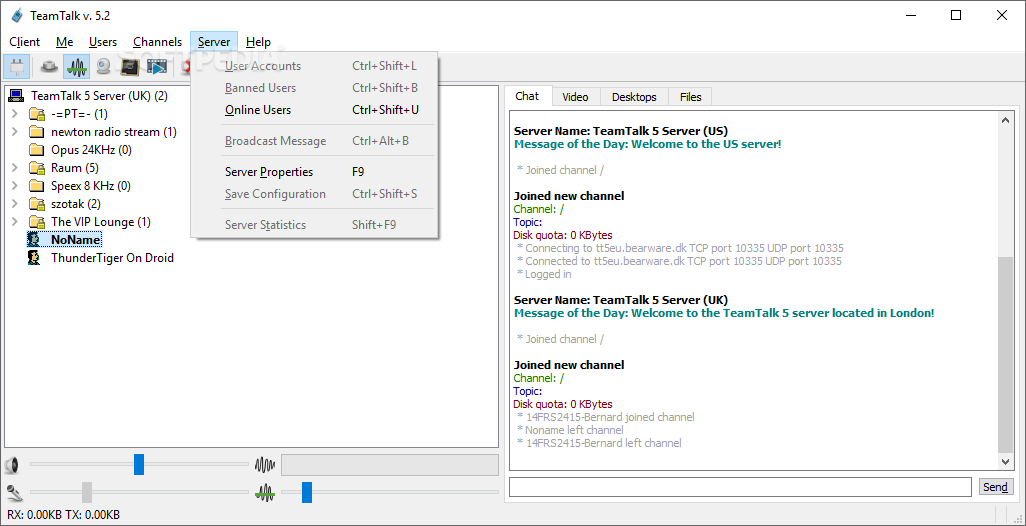Click the grey microphone gain slider handle

tap(87, 492)
